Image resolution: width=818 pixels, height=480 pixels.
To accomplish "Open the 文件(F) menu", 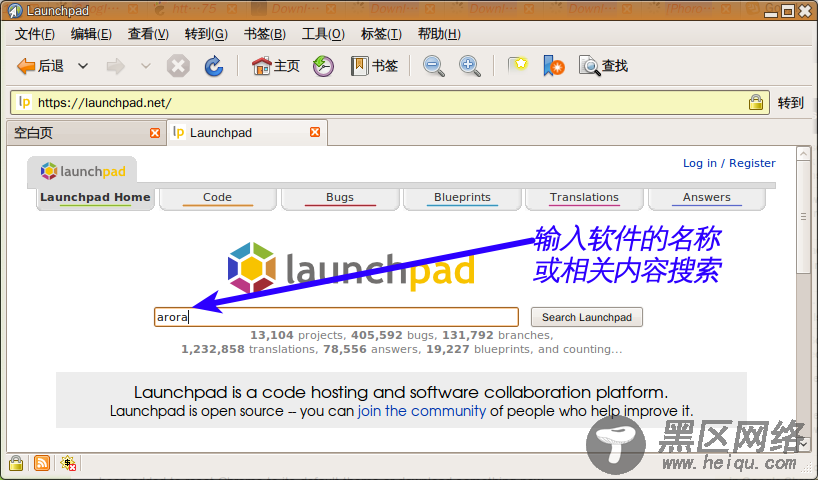I will (x=34, y=34).
